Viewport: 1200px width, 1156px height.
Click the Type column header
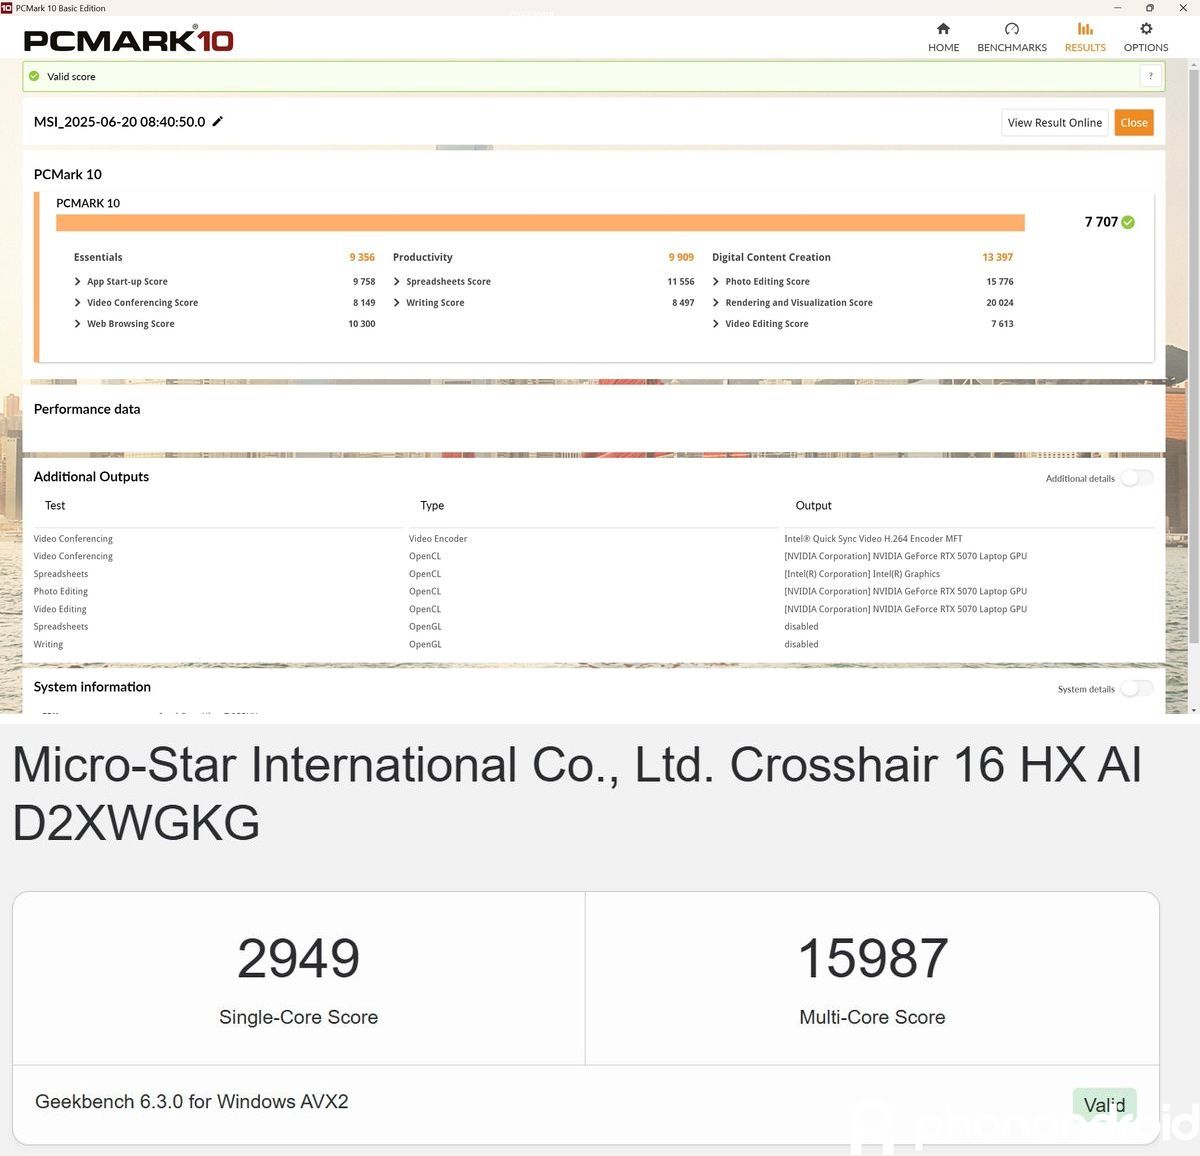pyautogui.click(x=432, y=506)
